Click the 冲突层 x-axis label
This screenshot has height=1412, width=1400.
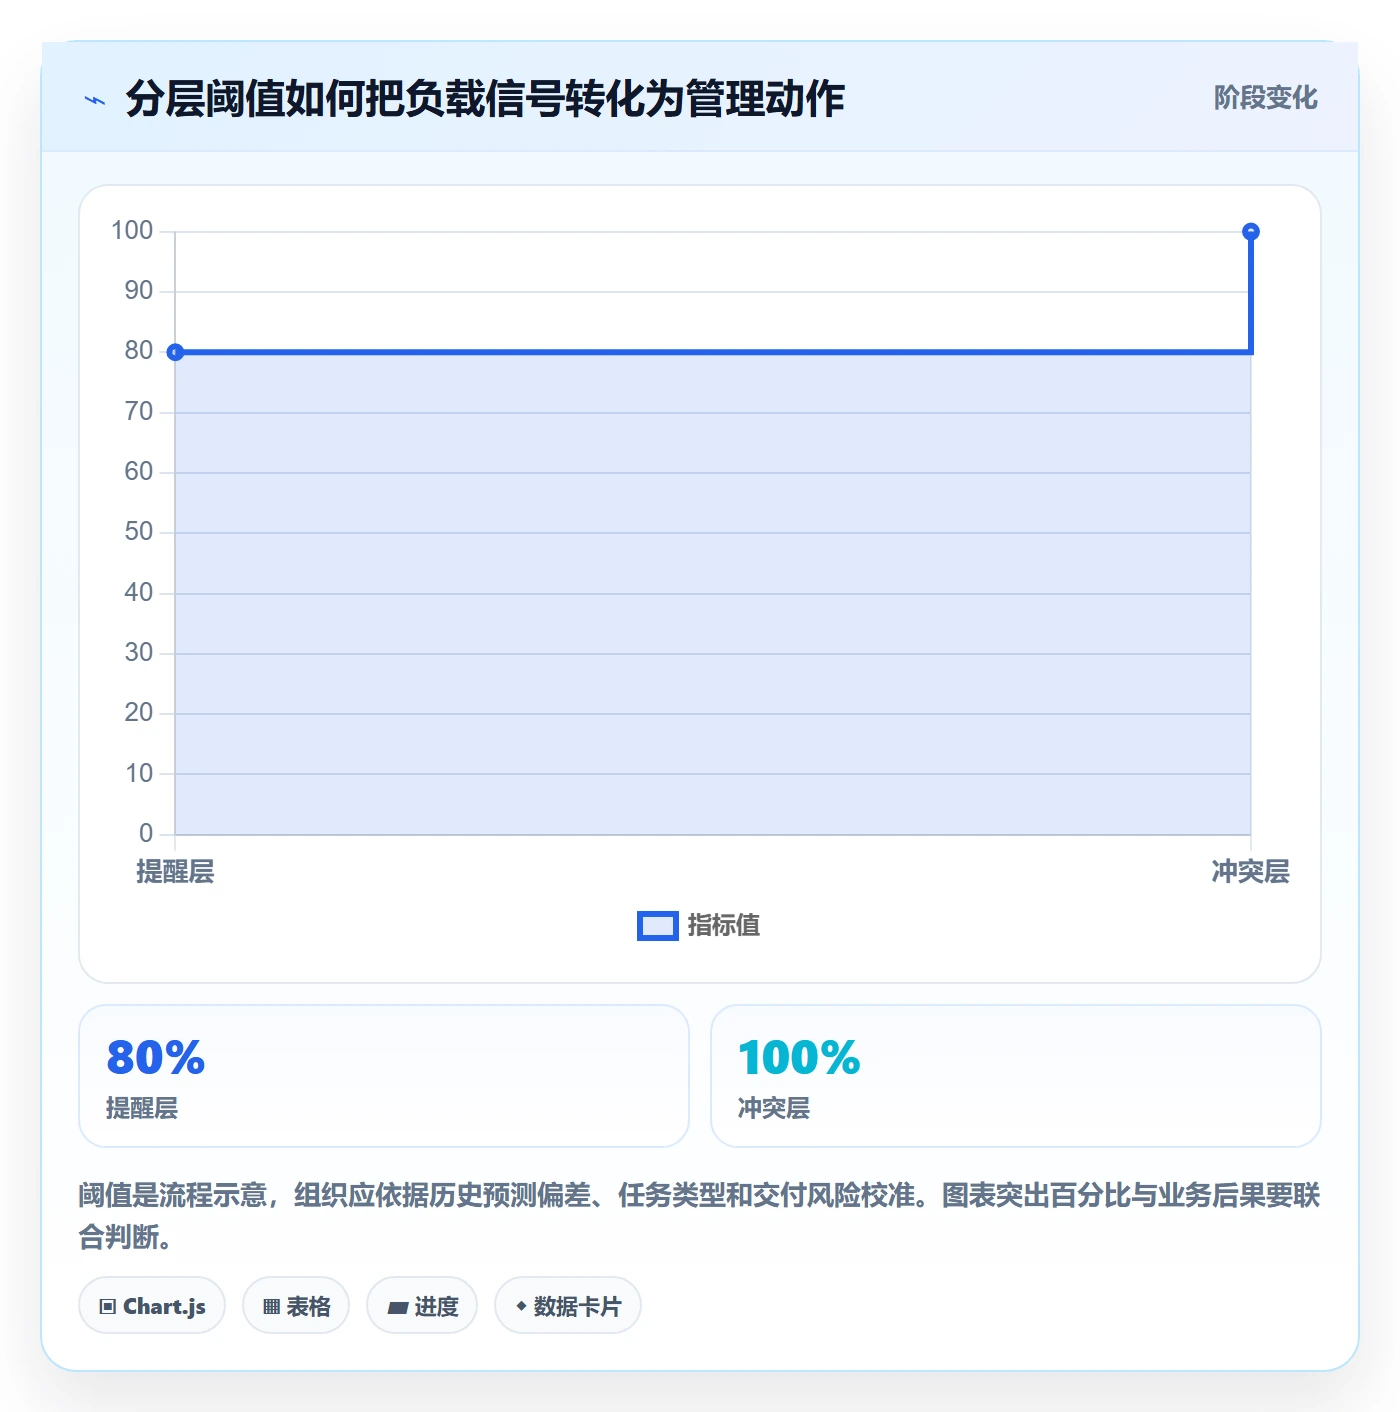[1250, 872]
